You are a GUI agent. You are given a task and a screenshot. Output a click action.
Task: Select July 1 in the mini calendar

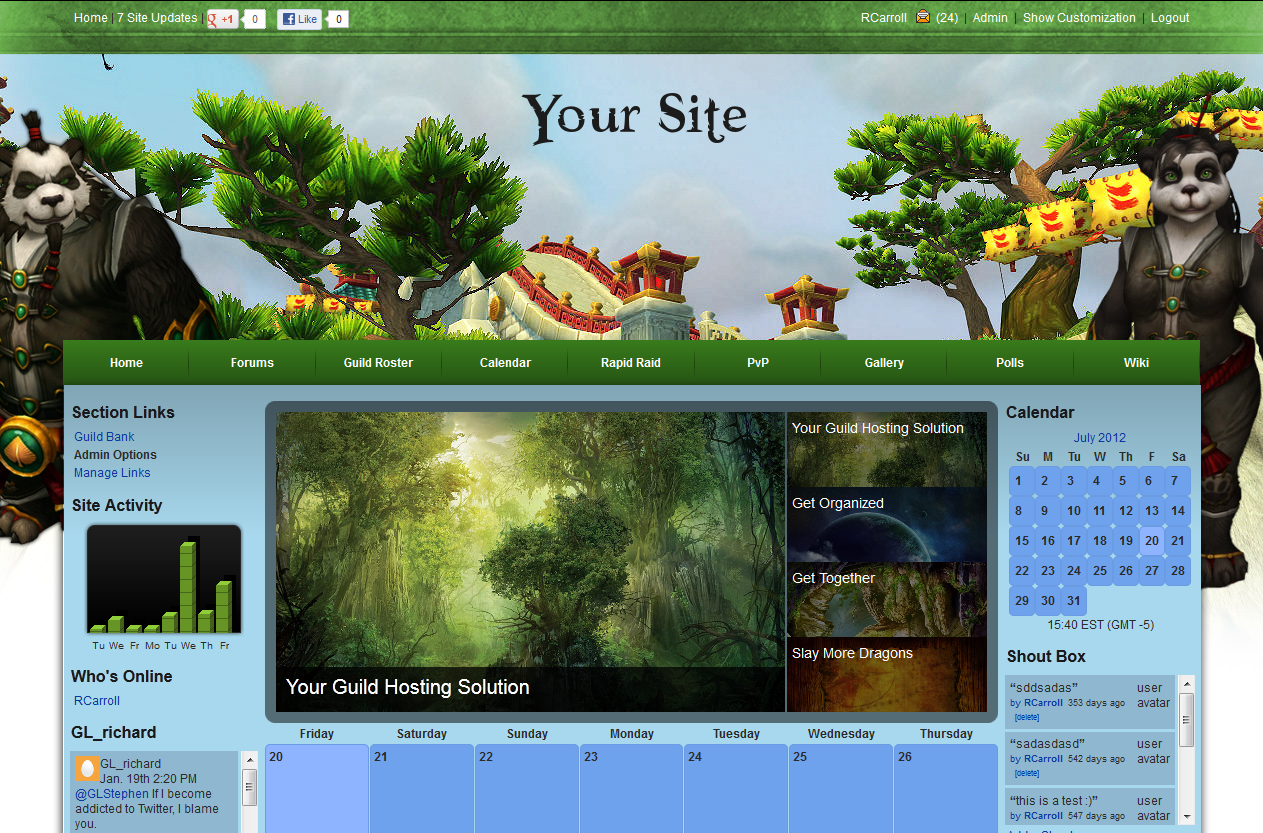point(1022,481)
